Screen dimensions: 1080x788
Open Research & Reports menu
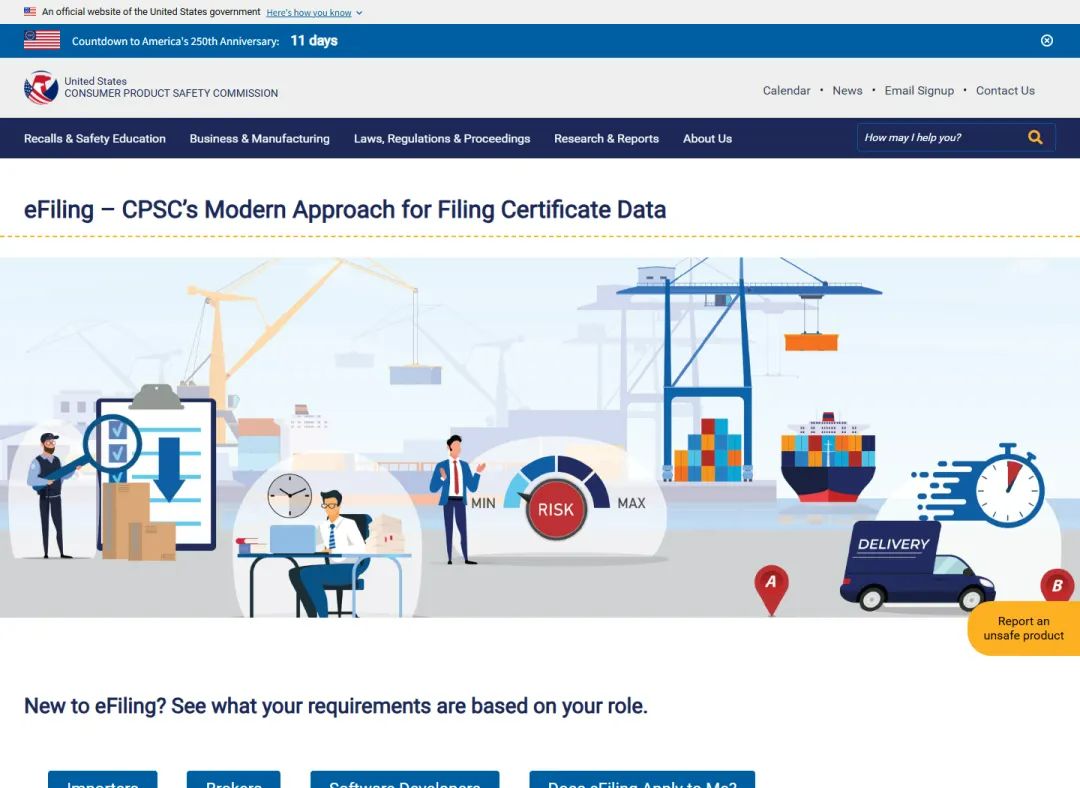pos(606,138)
